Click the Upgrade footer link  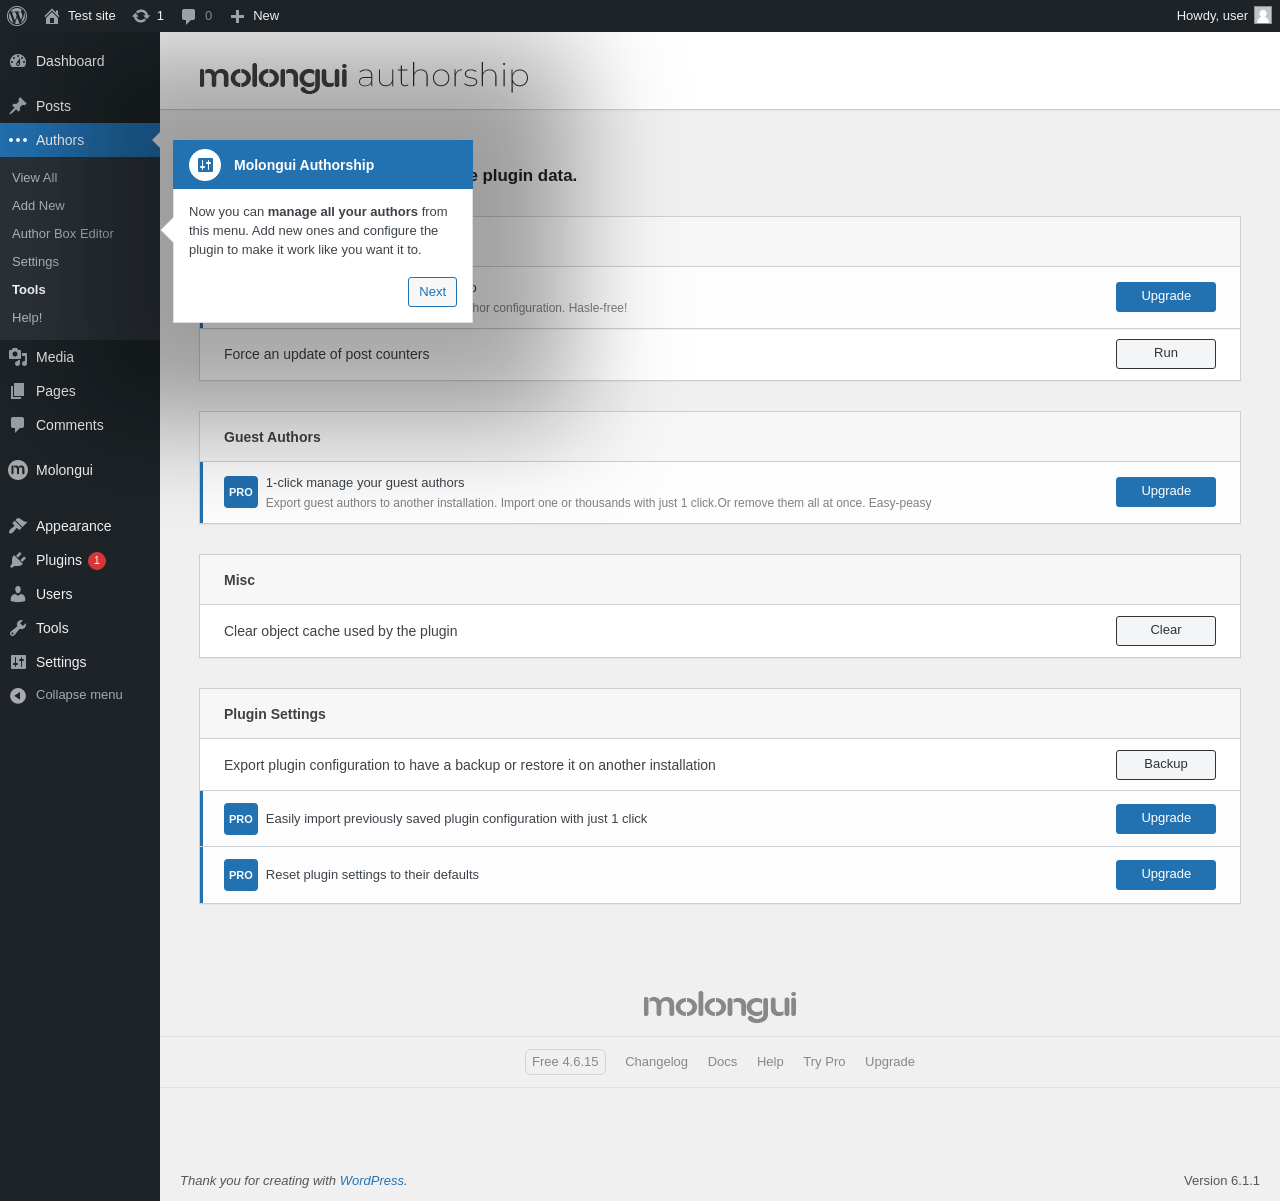tap(890, 1062)
